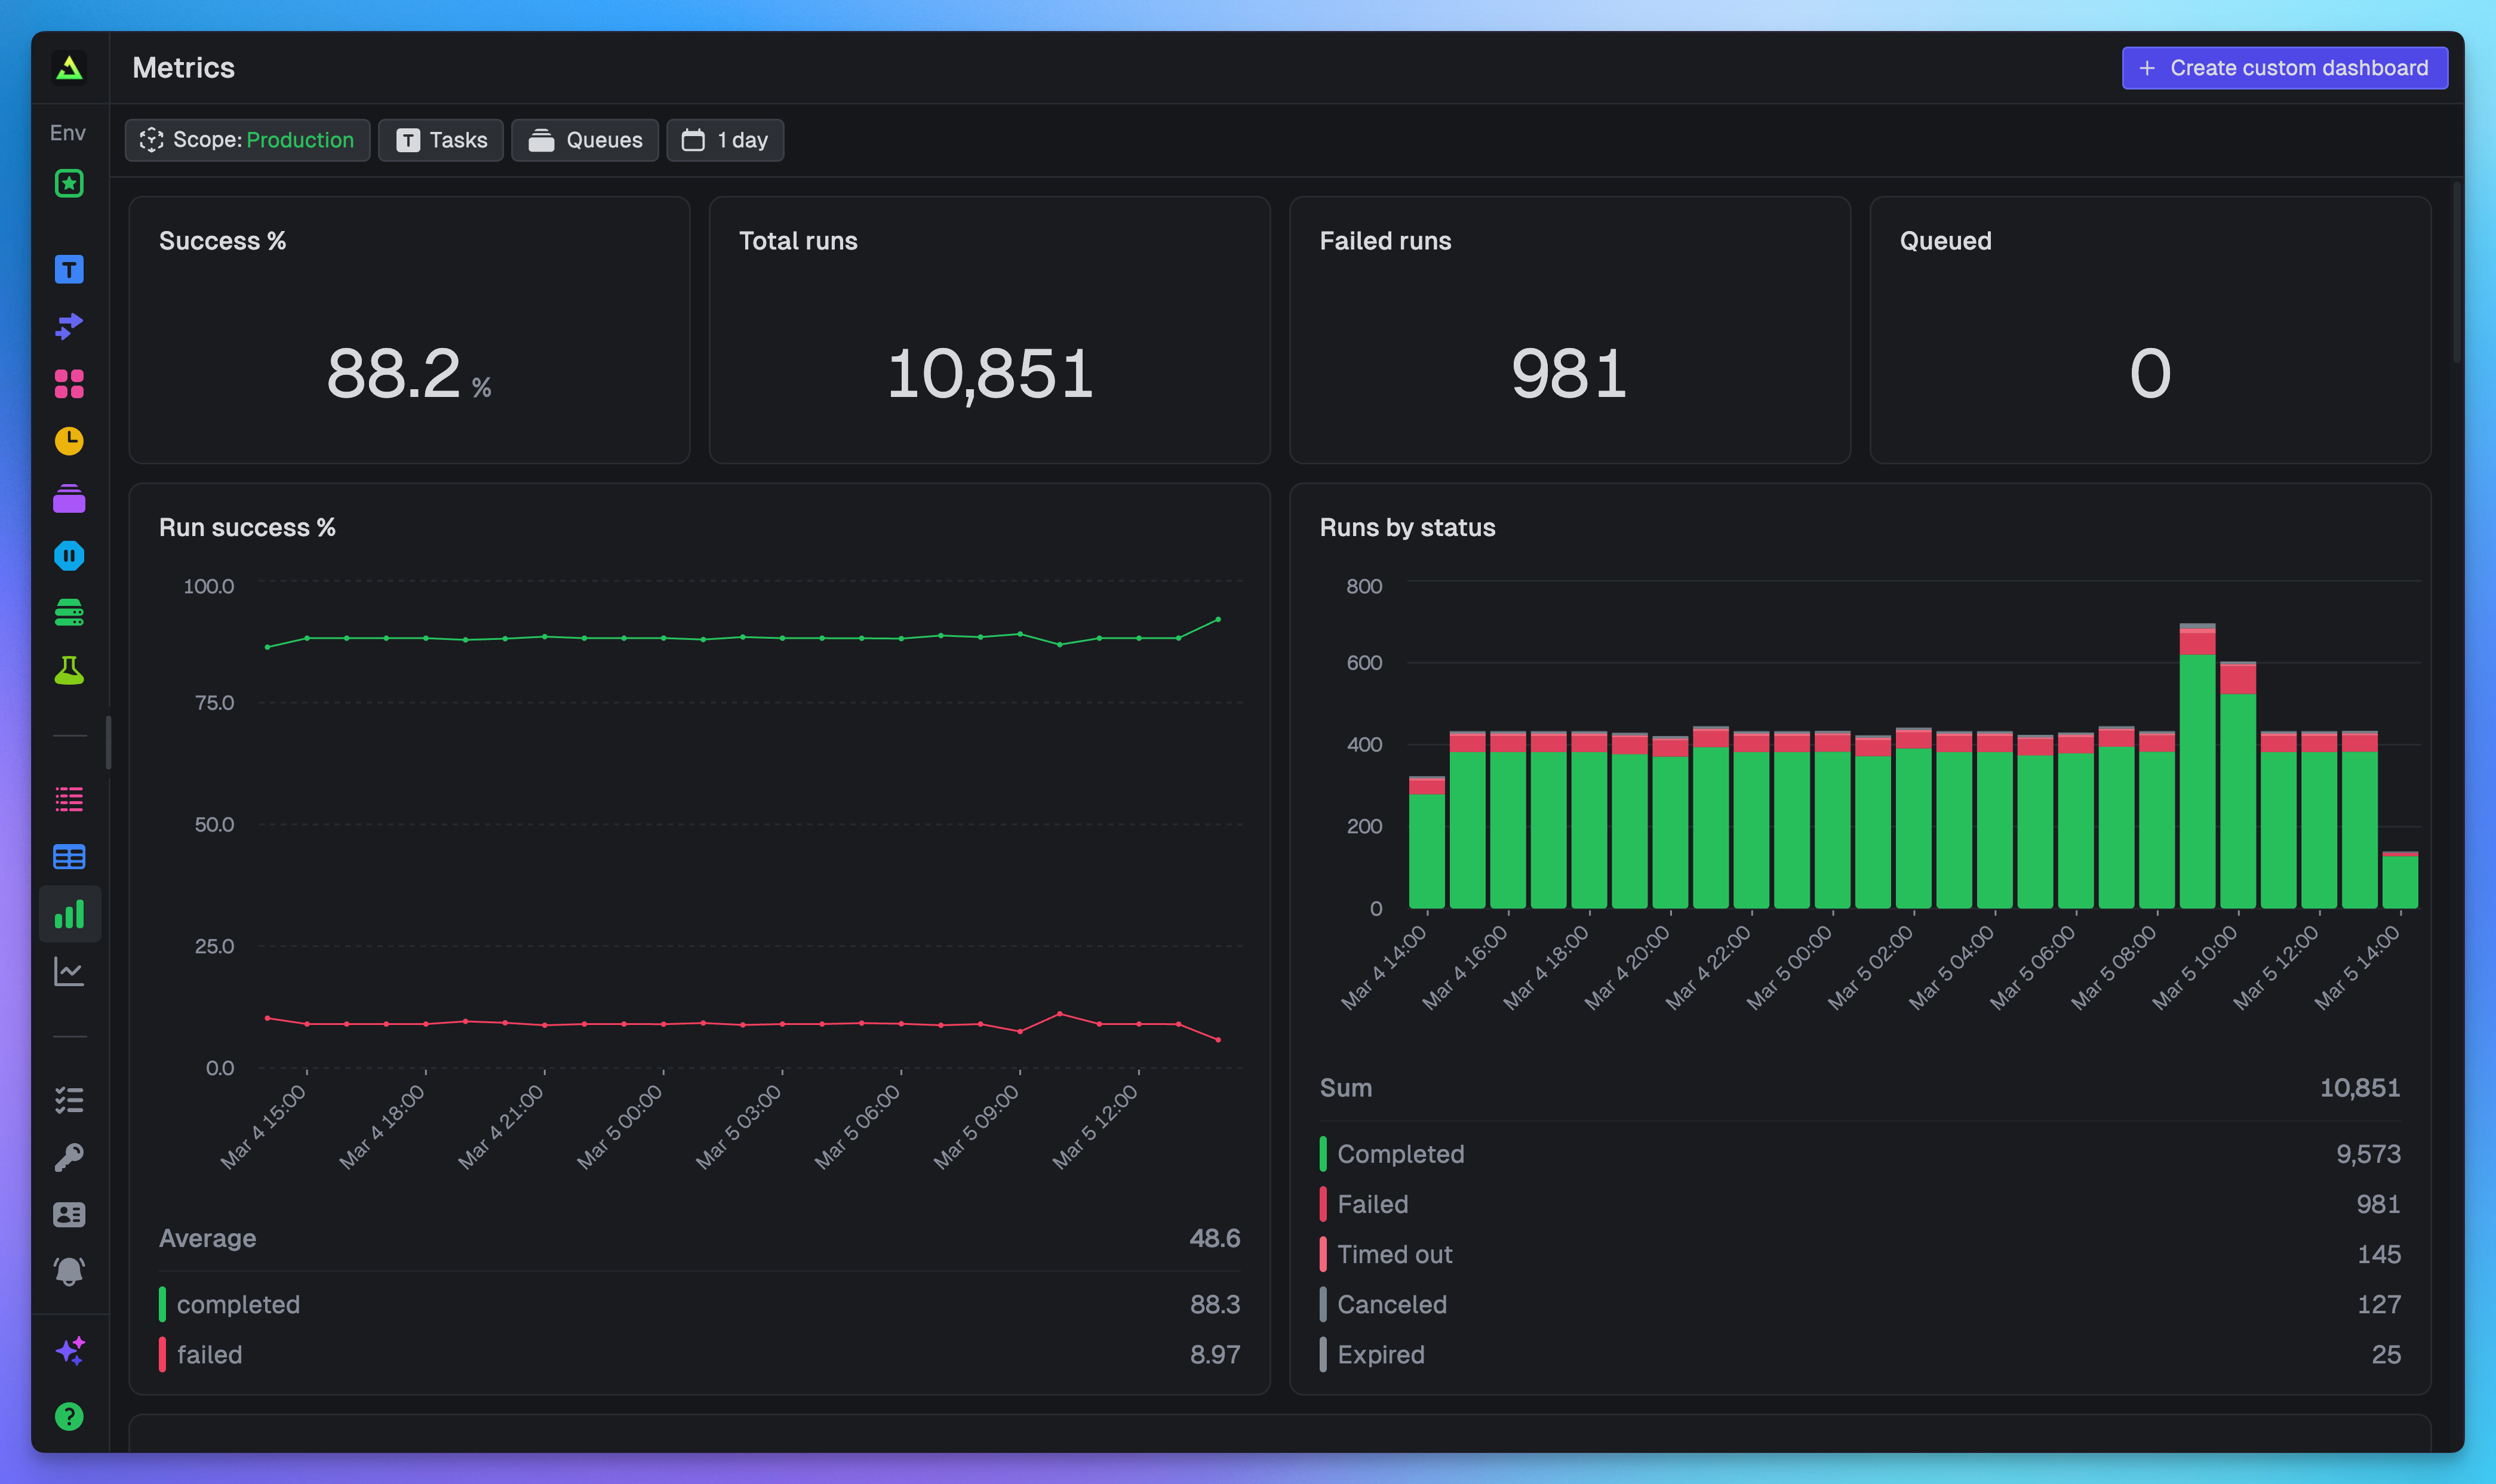Image resolution: width=2496 pixels, height=1484 pixels.
Task: Open the Tasks filter dropdown
Action: 441,140
